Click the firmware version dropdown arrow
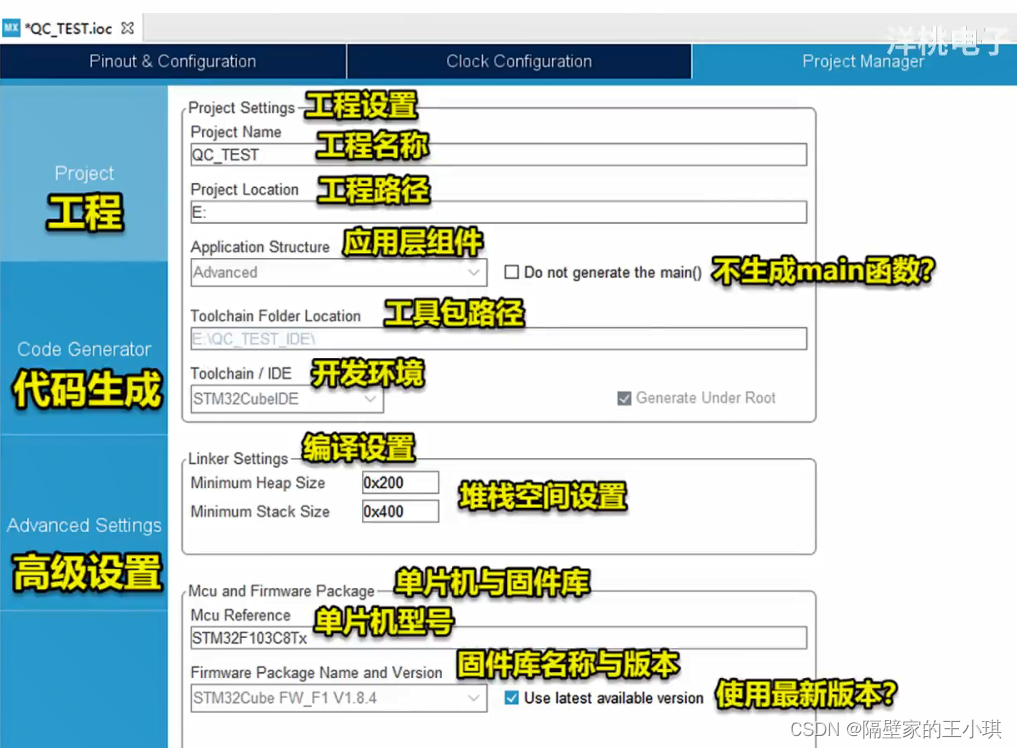 (x=474, y=699)
